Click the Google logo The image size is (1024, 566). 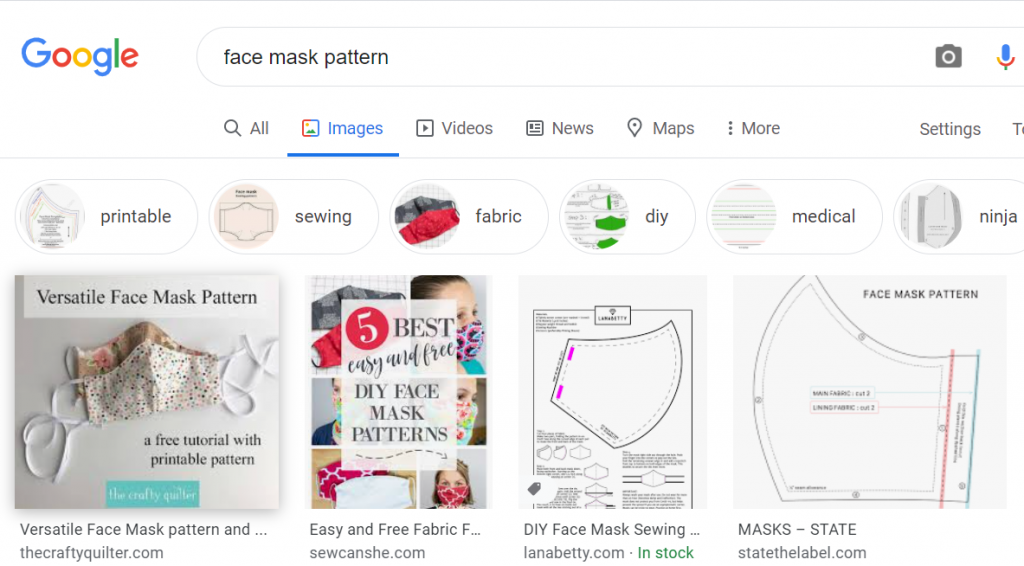click(80, 56)
